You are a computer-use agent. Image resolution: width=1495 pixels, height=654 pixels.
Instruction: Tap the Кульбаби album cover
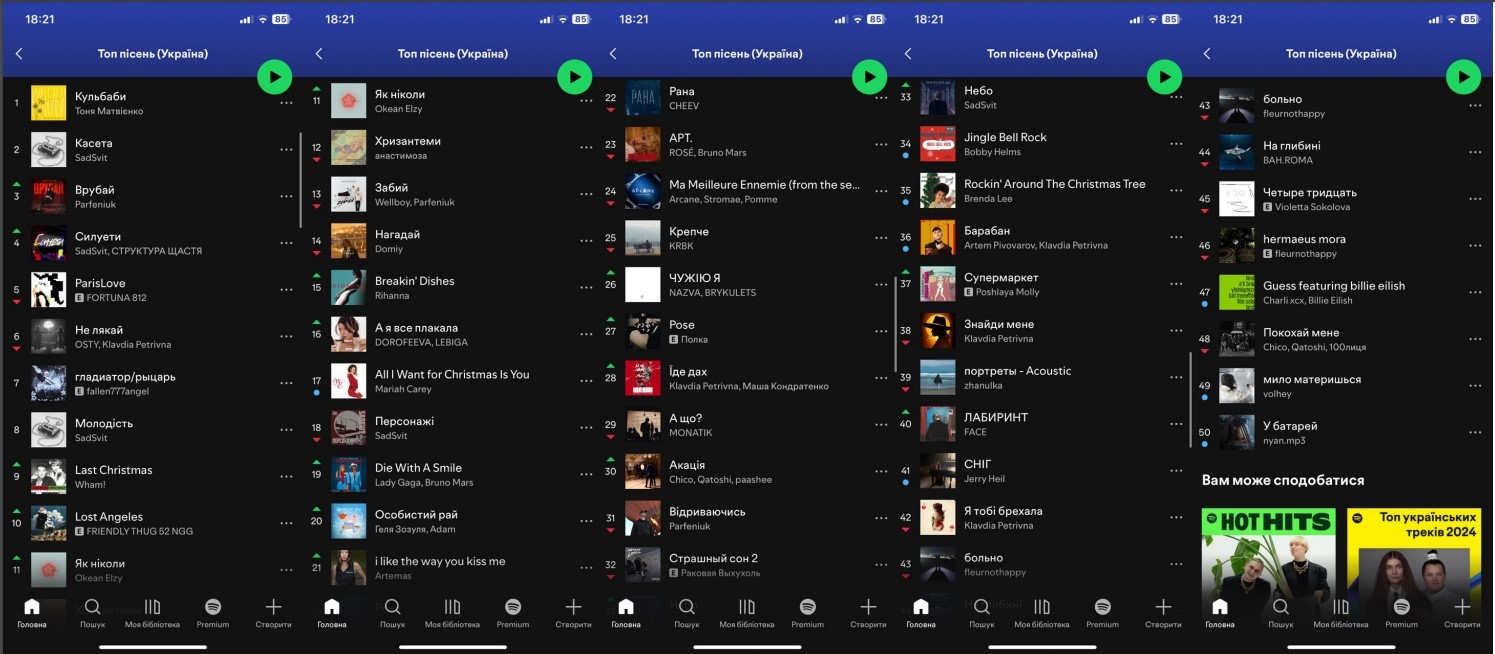pos(48,103)
